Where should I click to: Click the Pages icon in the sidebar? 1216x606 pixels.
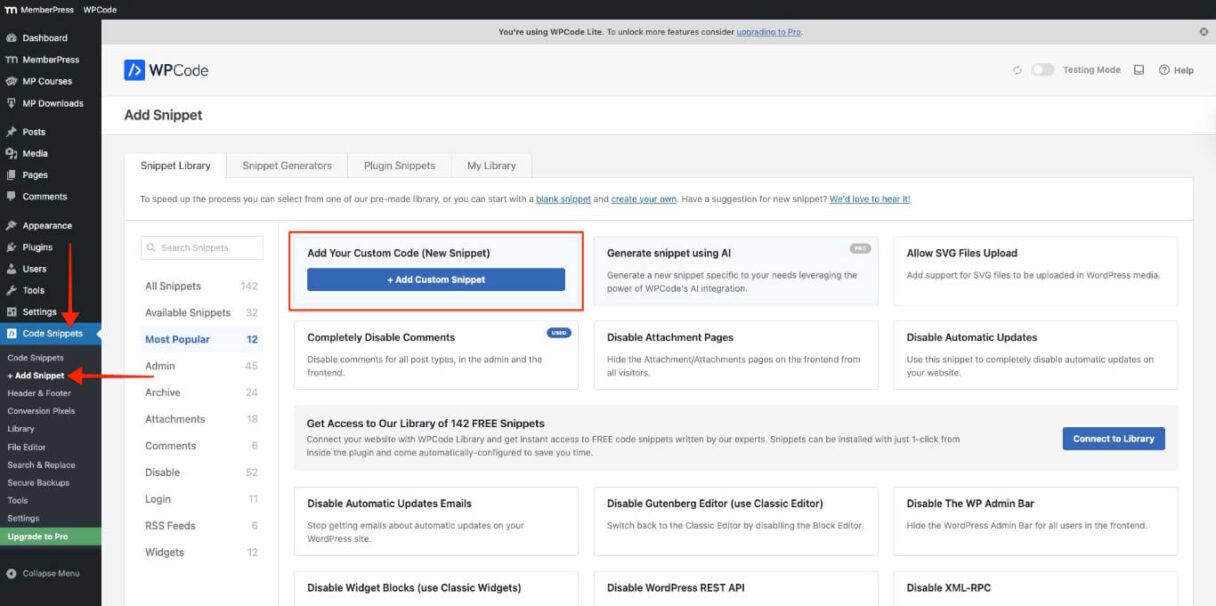12,175
